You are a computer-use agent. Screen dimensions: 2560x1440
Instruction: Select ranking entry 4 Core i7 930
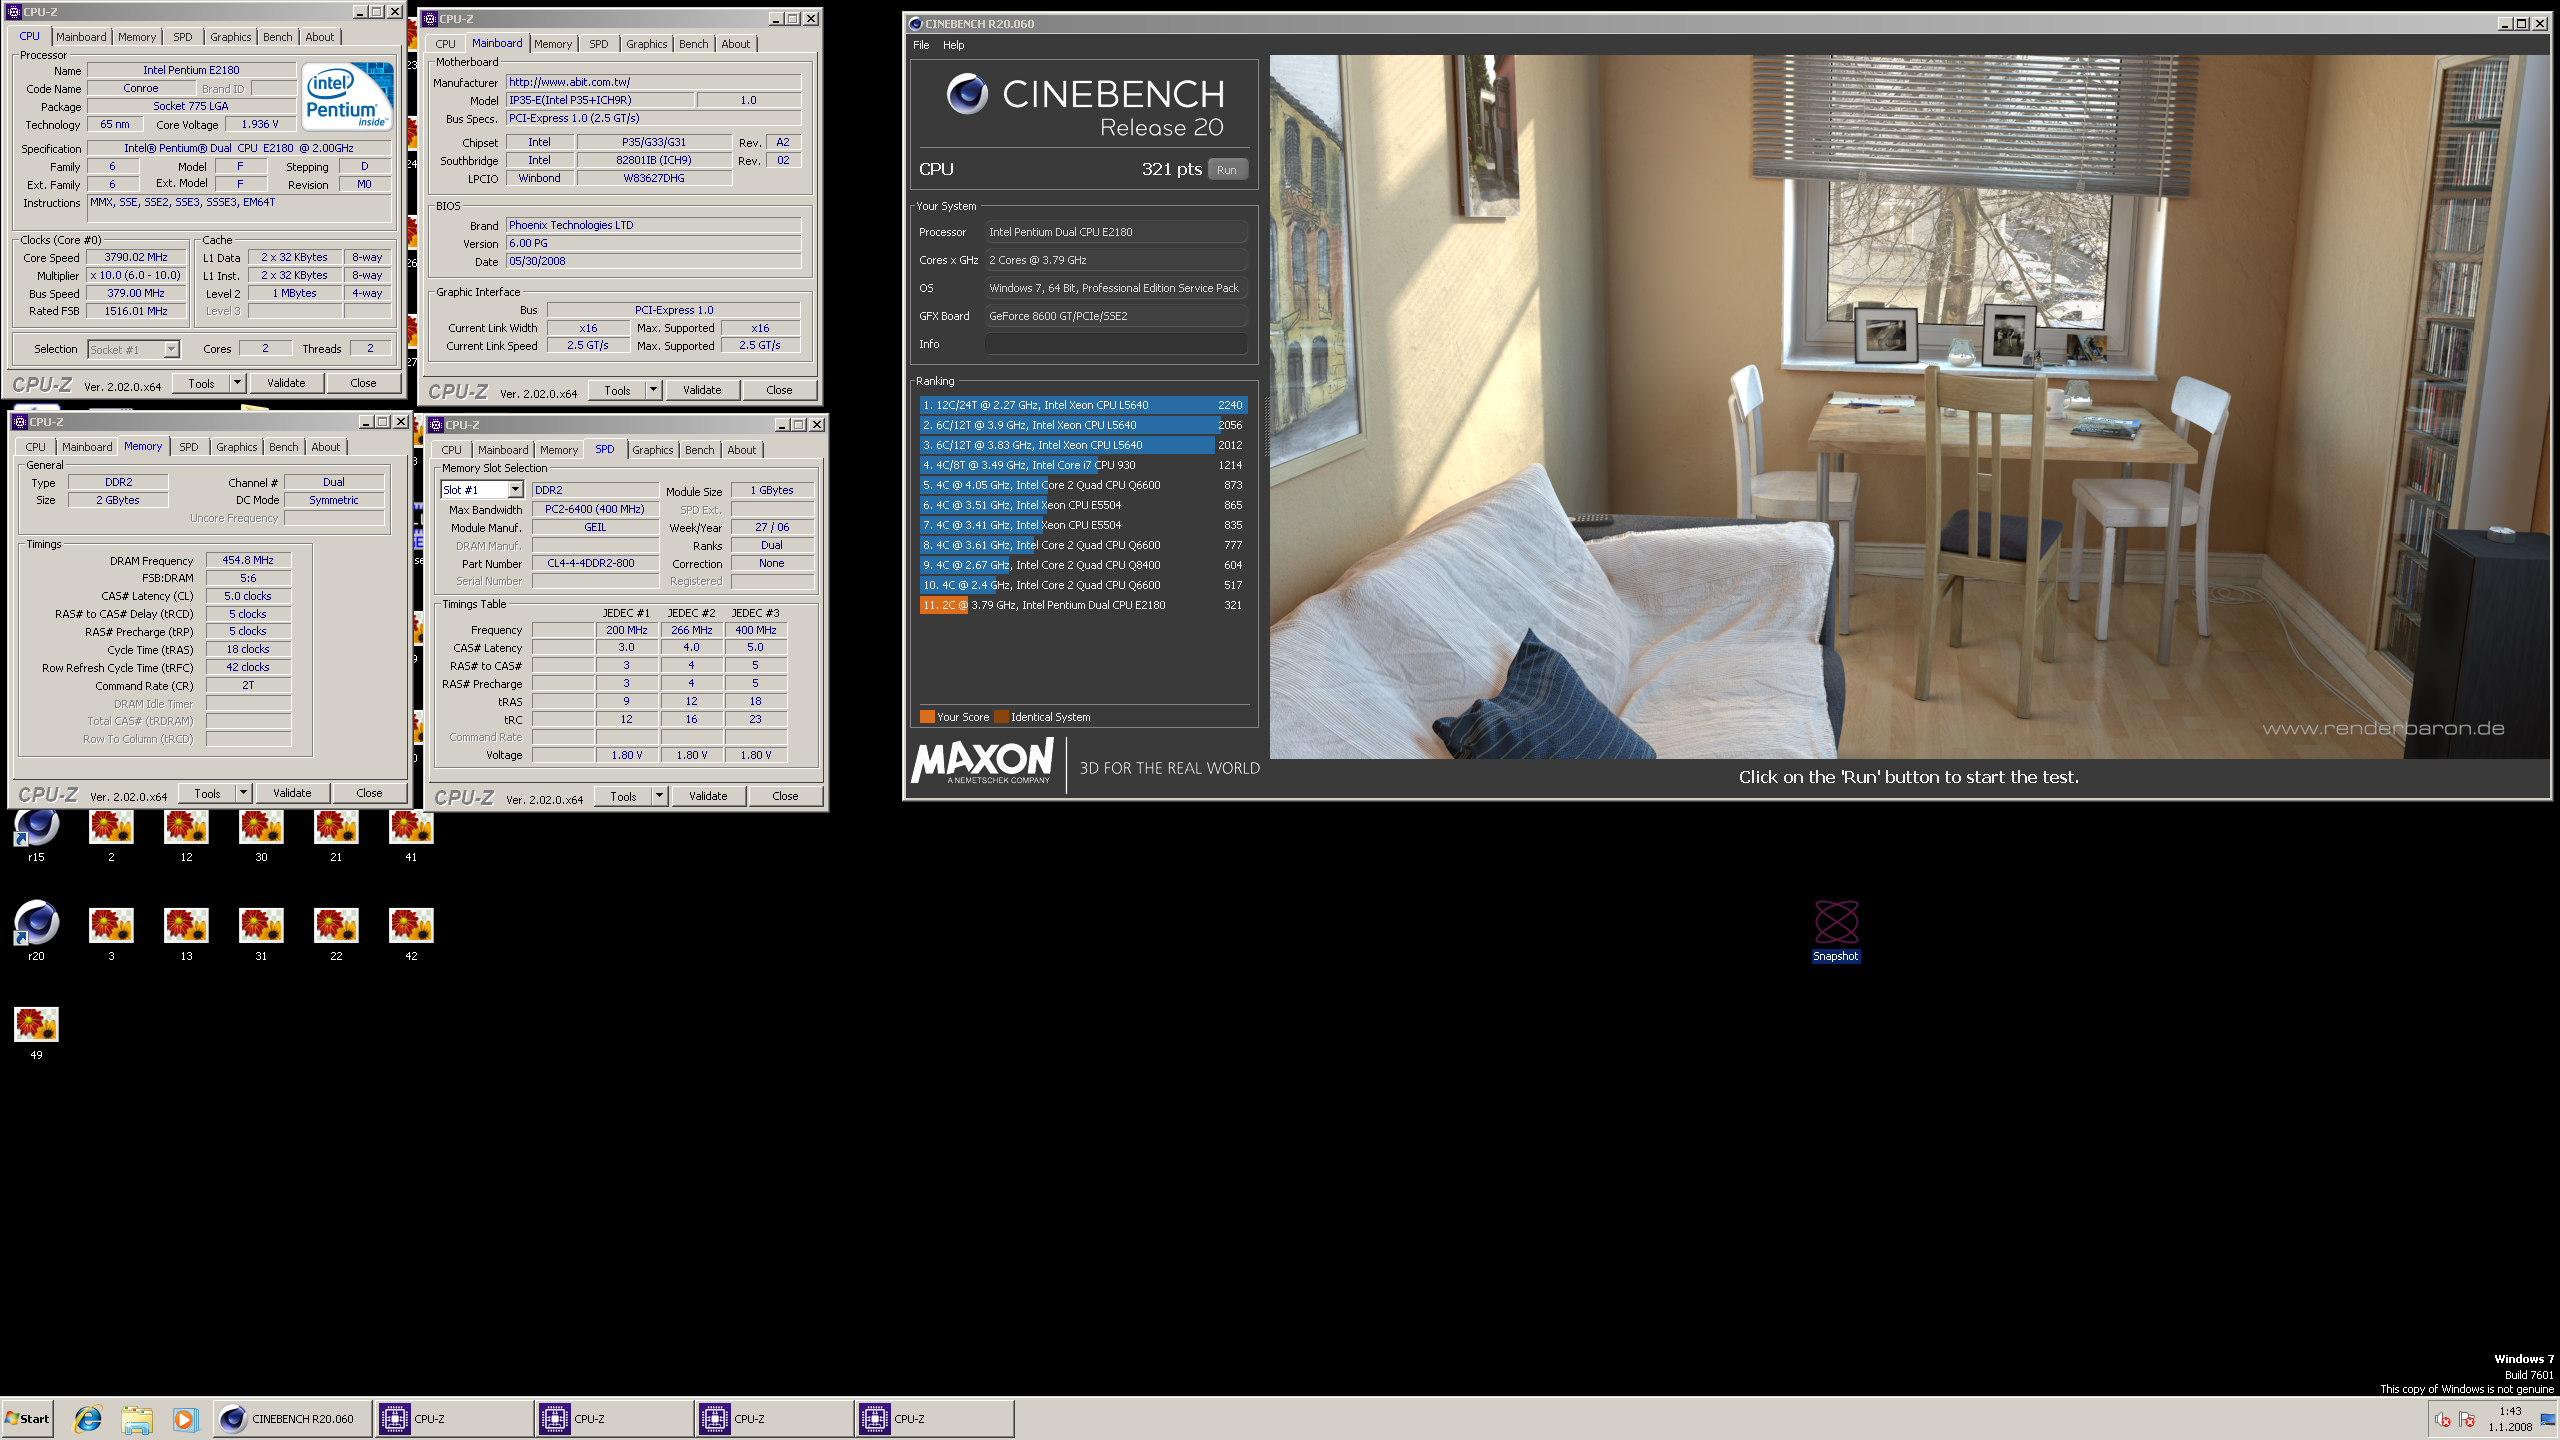[1083, 465]
